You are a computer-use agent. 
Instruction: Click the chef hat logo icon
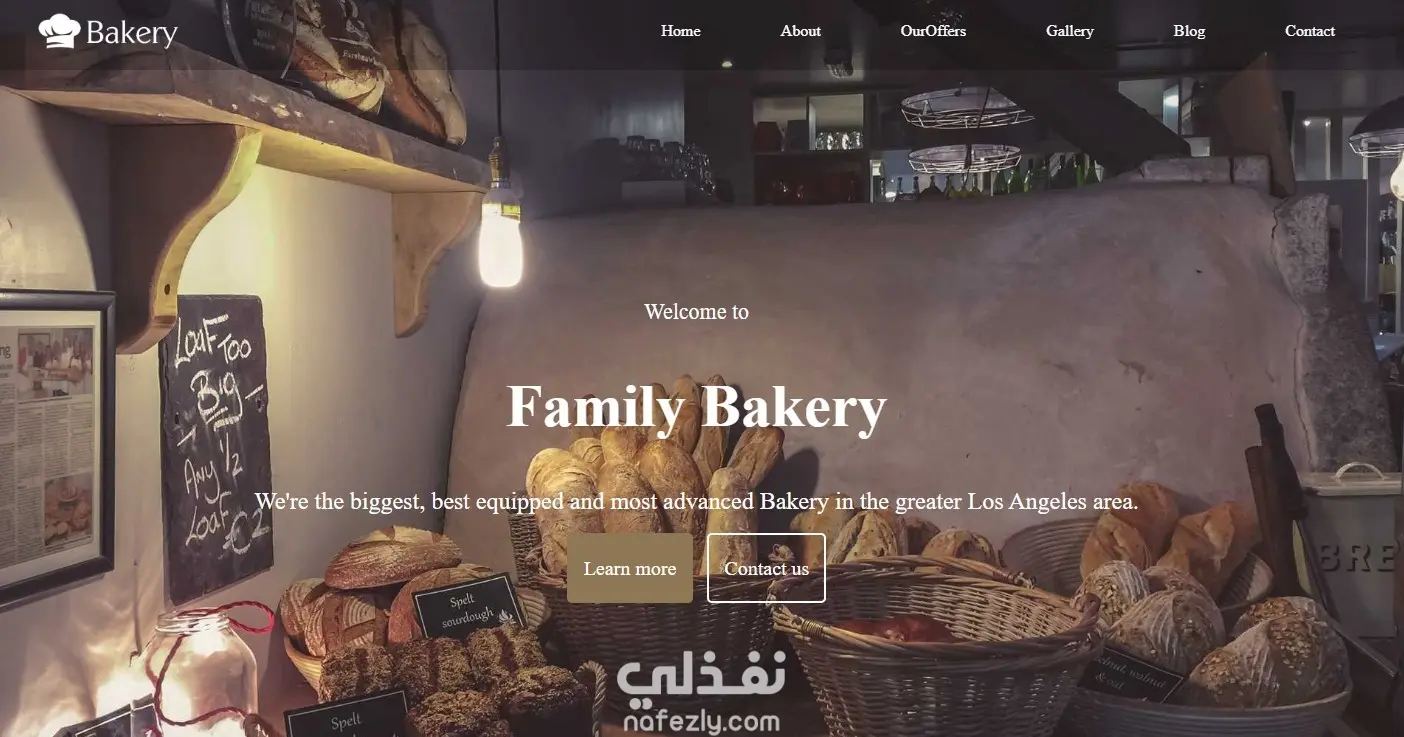tap(59, 31)
